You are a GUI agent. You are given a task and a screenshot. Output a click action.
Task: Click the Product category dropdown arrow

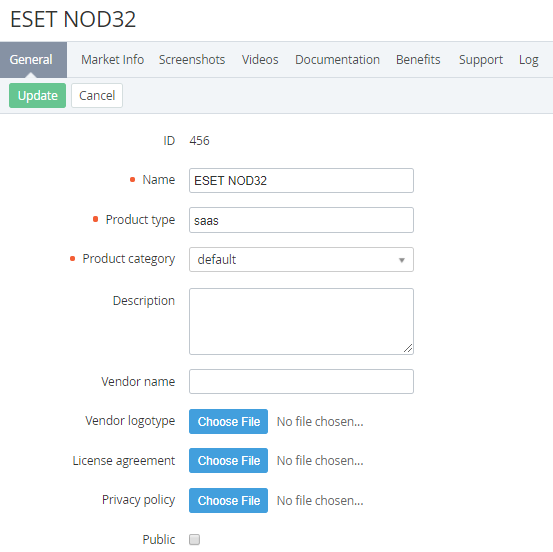[x=401, y=260]
